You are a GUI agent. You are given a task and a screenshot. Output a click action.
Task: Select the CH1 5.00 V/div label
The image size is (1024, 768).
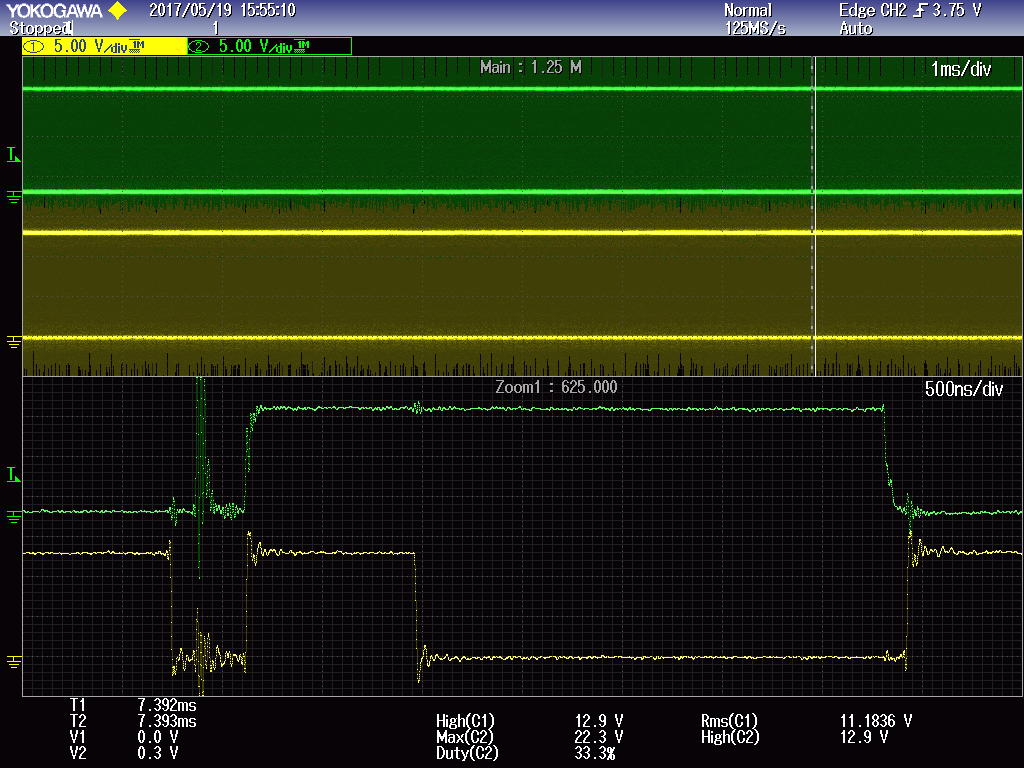[104, 46]
